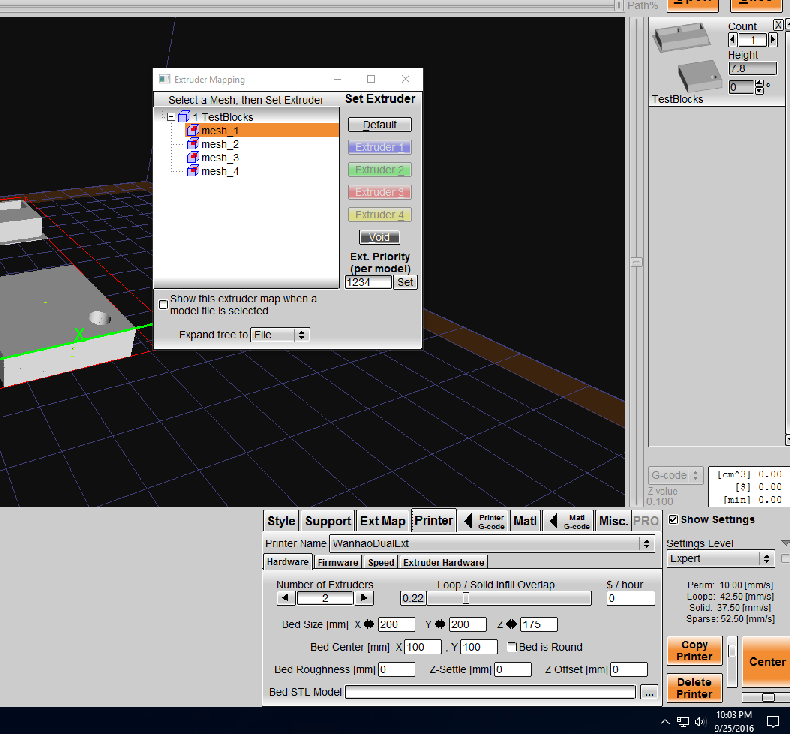Assign Extruder 3 to selected mesh

pos(380,192)
